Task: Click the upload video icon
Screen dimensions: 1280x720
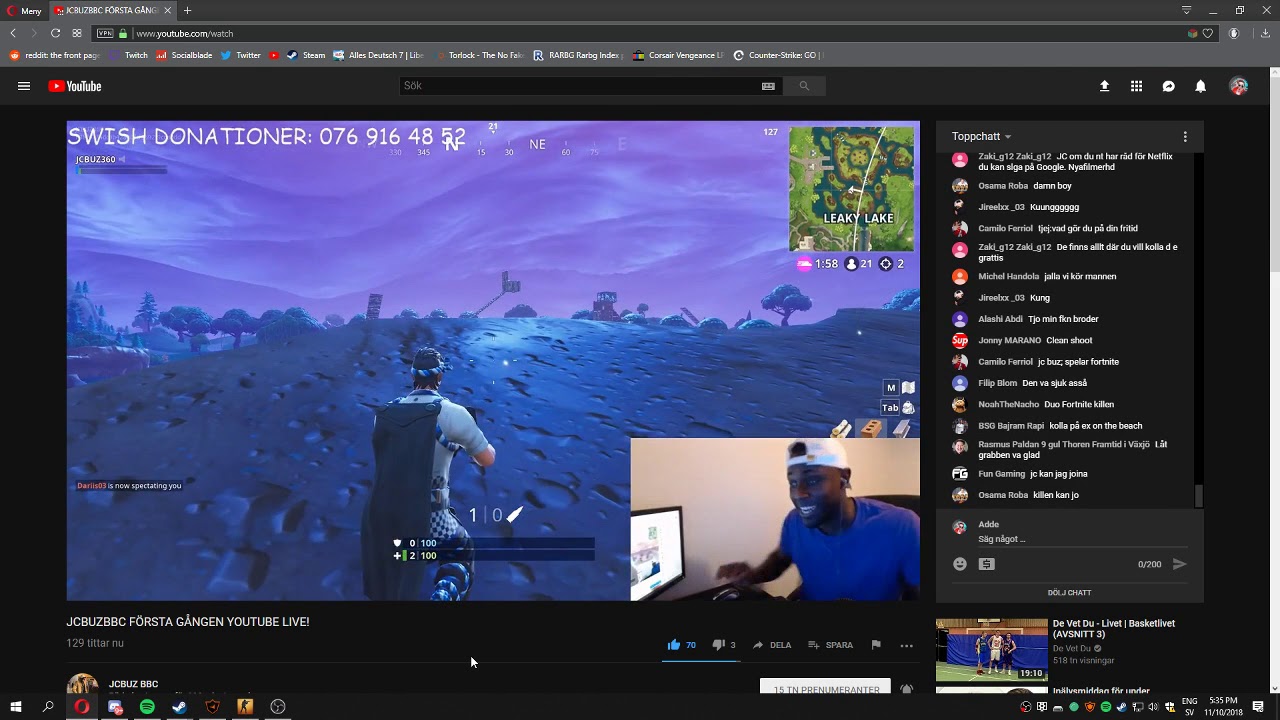Action: (1104, 86)
